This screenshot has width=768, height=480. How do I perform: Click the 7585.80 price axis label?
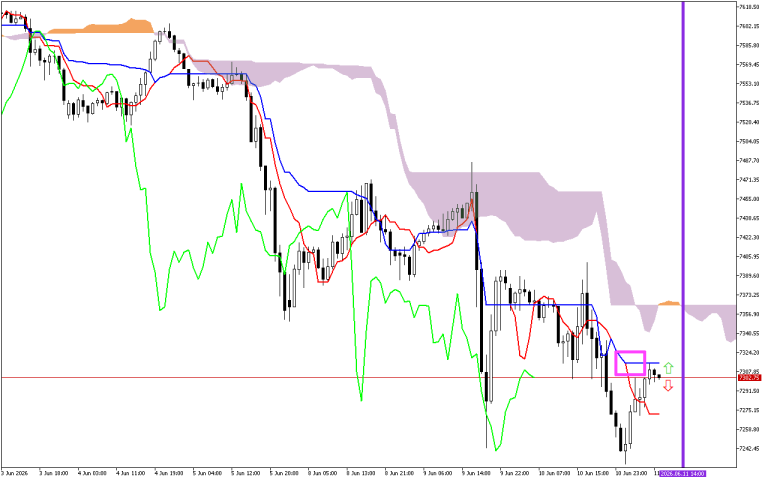[749, 46]
